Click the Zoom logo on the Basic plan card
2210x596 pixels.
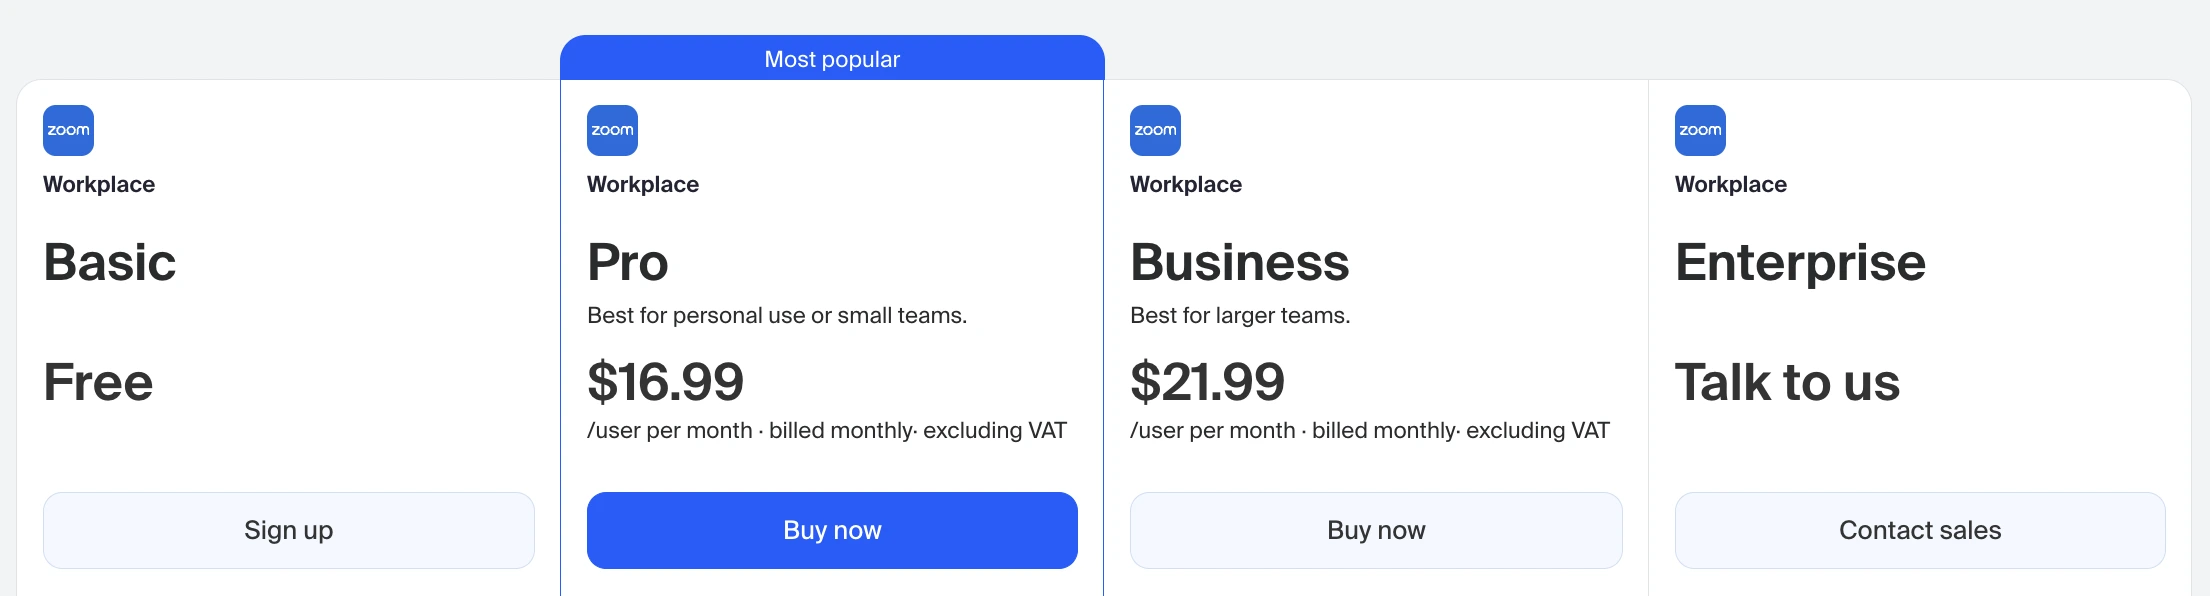pos(68,130)
